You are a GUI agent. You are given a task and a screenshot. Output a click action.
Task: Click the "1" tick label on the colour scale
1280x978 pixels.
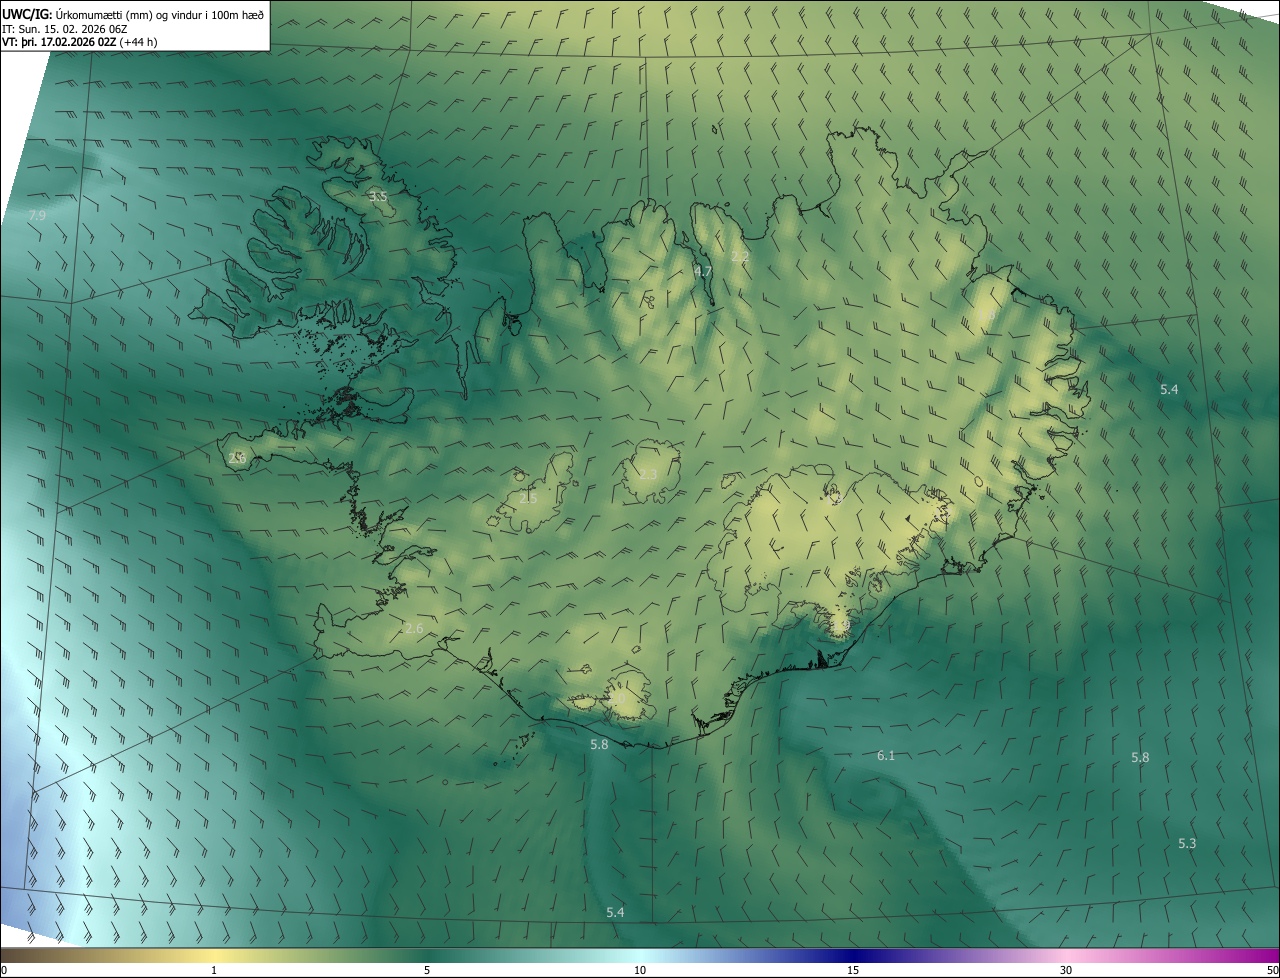point(214,971)
